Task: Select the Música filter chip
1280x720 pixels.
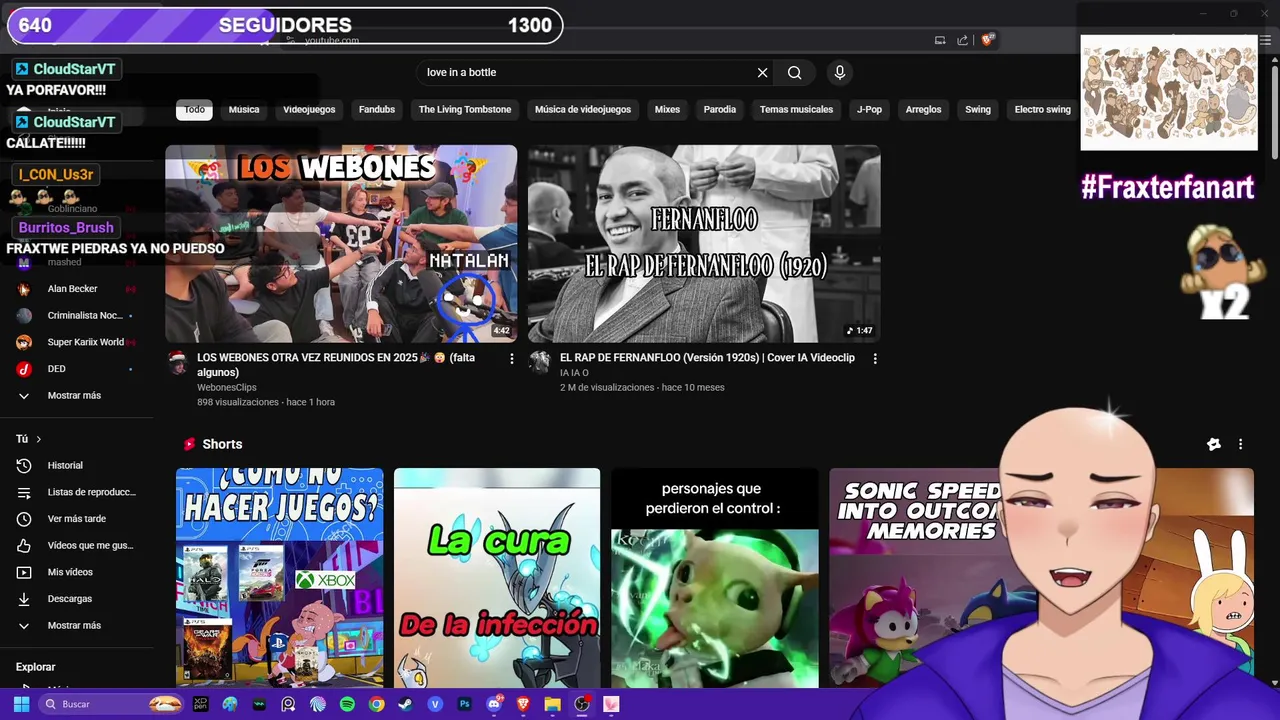Action: tap(244, 110)
